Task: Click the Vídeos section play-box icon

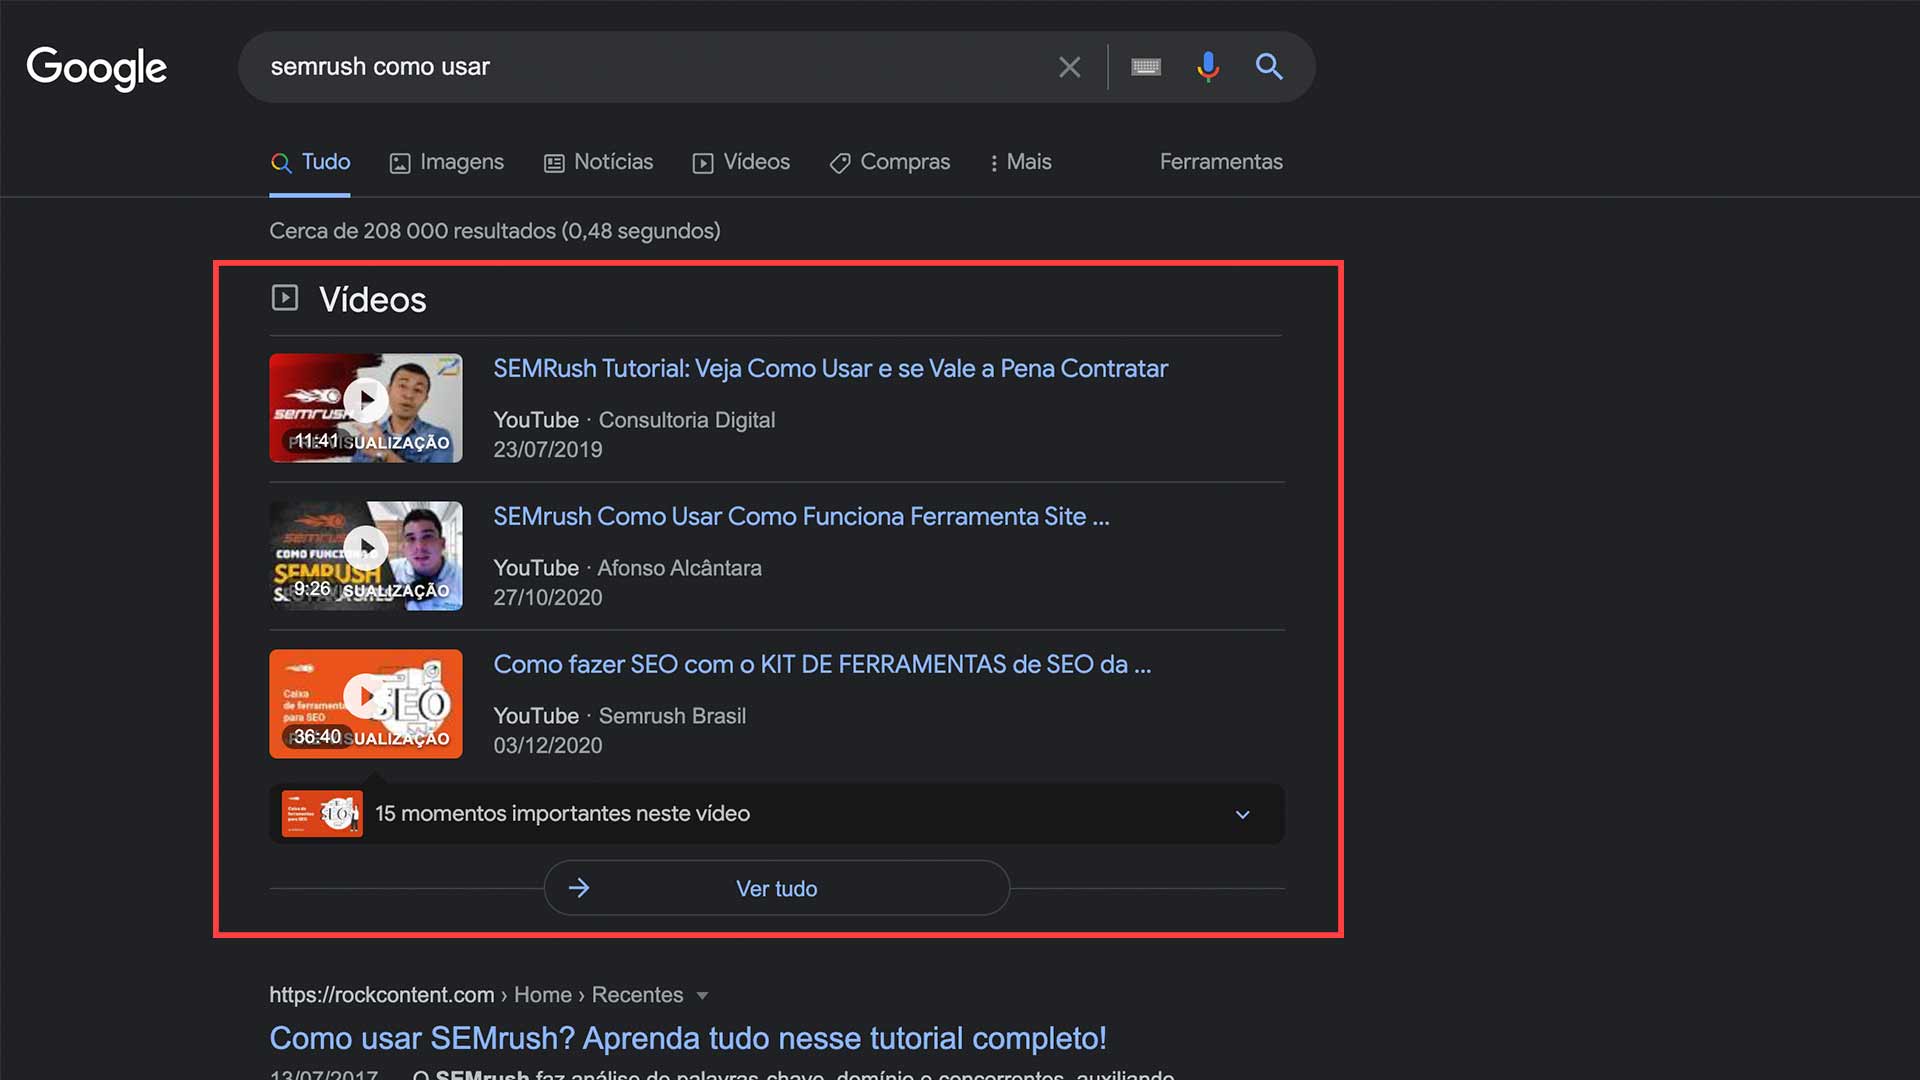Action: 285,298
